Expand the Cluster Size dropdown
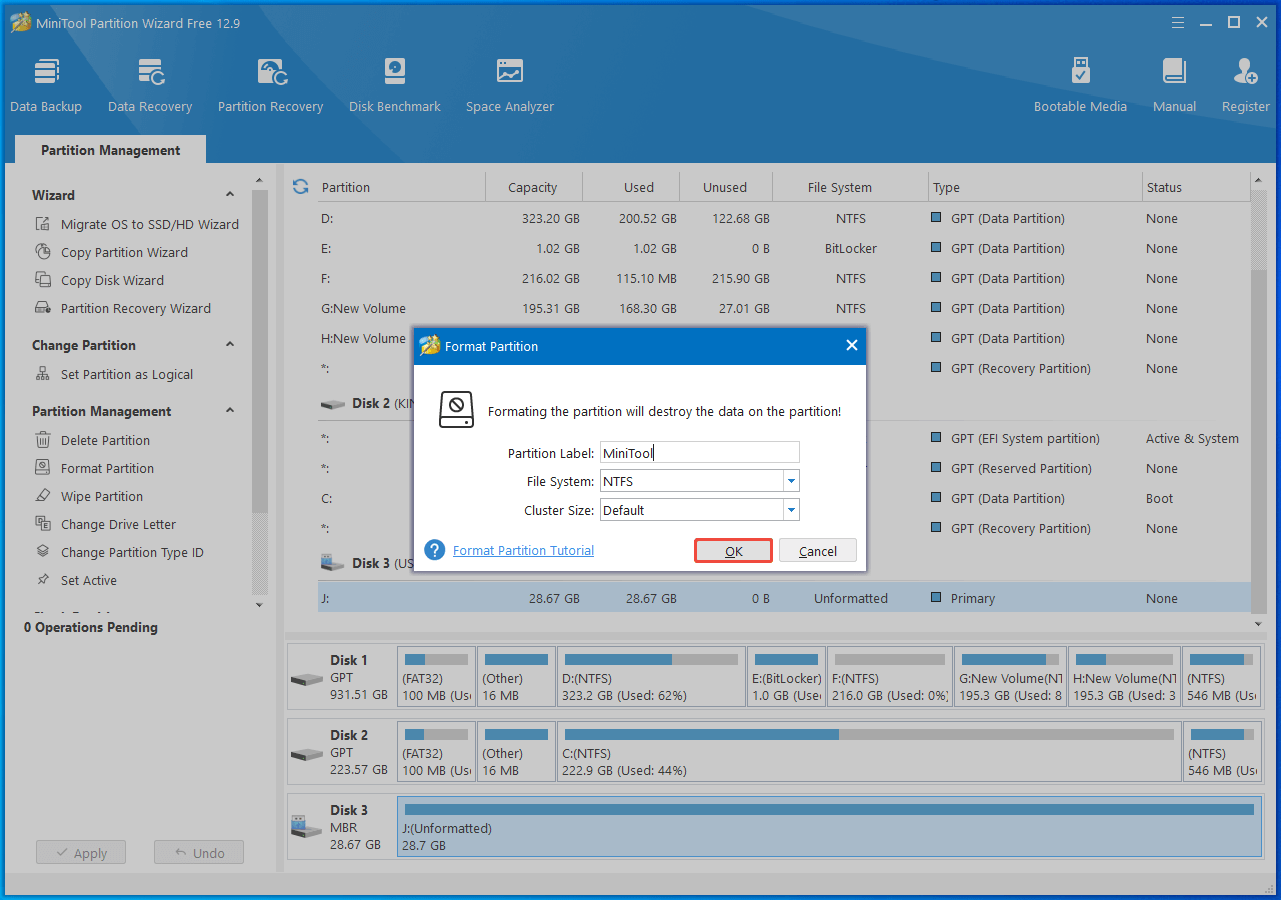Screen dimensions: 1281x900 (791, 510)
